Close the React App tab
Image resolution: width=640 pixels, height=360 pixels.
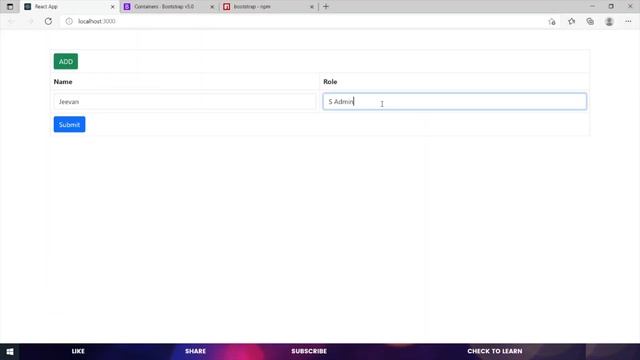[113, 7]
